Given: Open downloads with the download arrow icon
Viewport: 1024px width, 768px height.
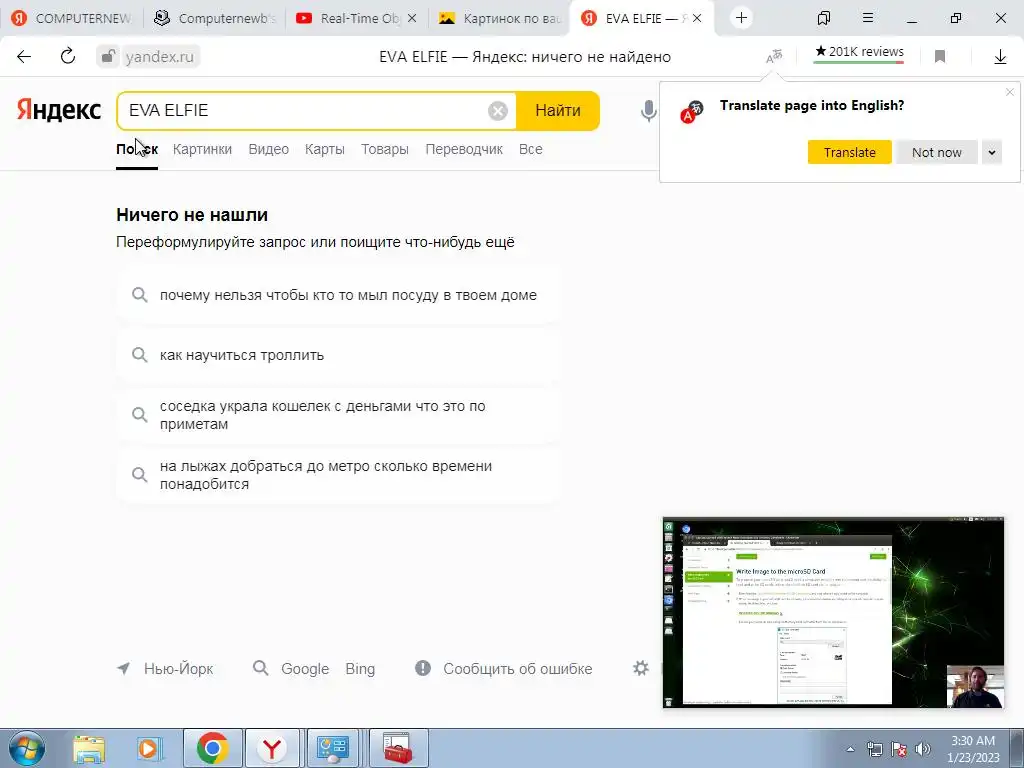Looking at the screenshot, I should click(x=1000, y=57).
